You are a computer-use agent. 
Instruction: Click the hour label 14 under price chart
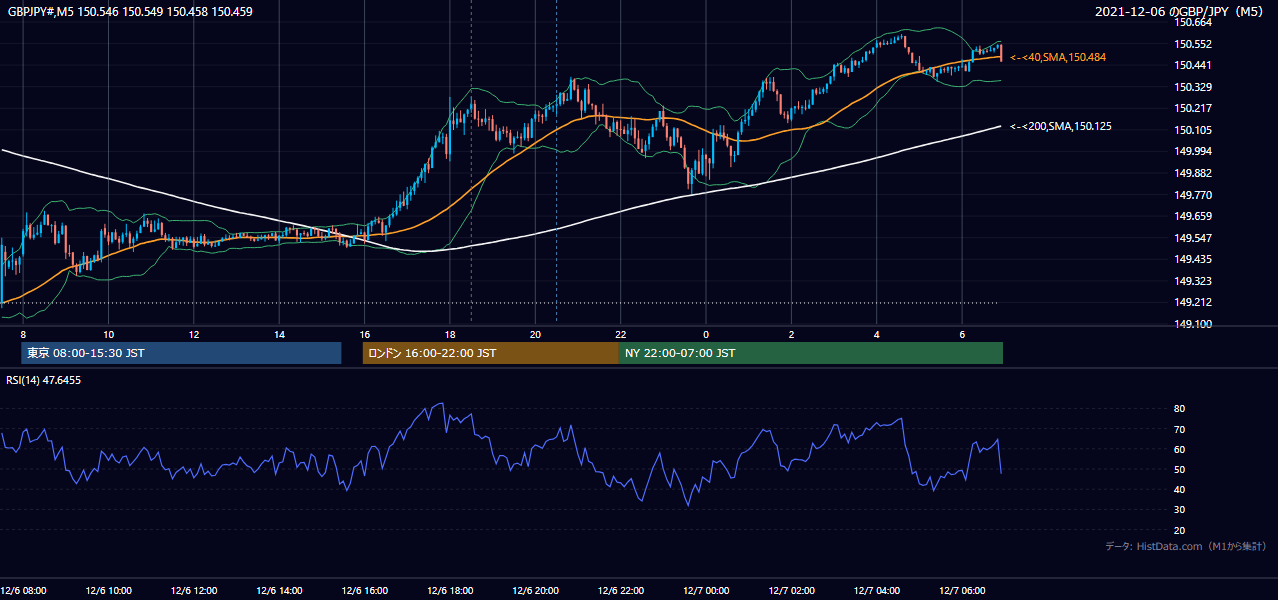coord(279,334)
